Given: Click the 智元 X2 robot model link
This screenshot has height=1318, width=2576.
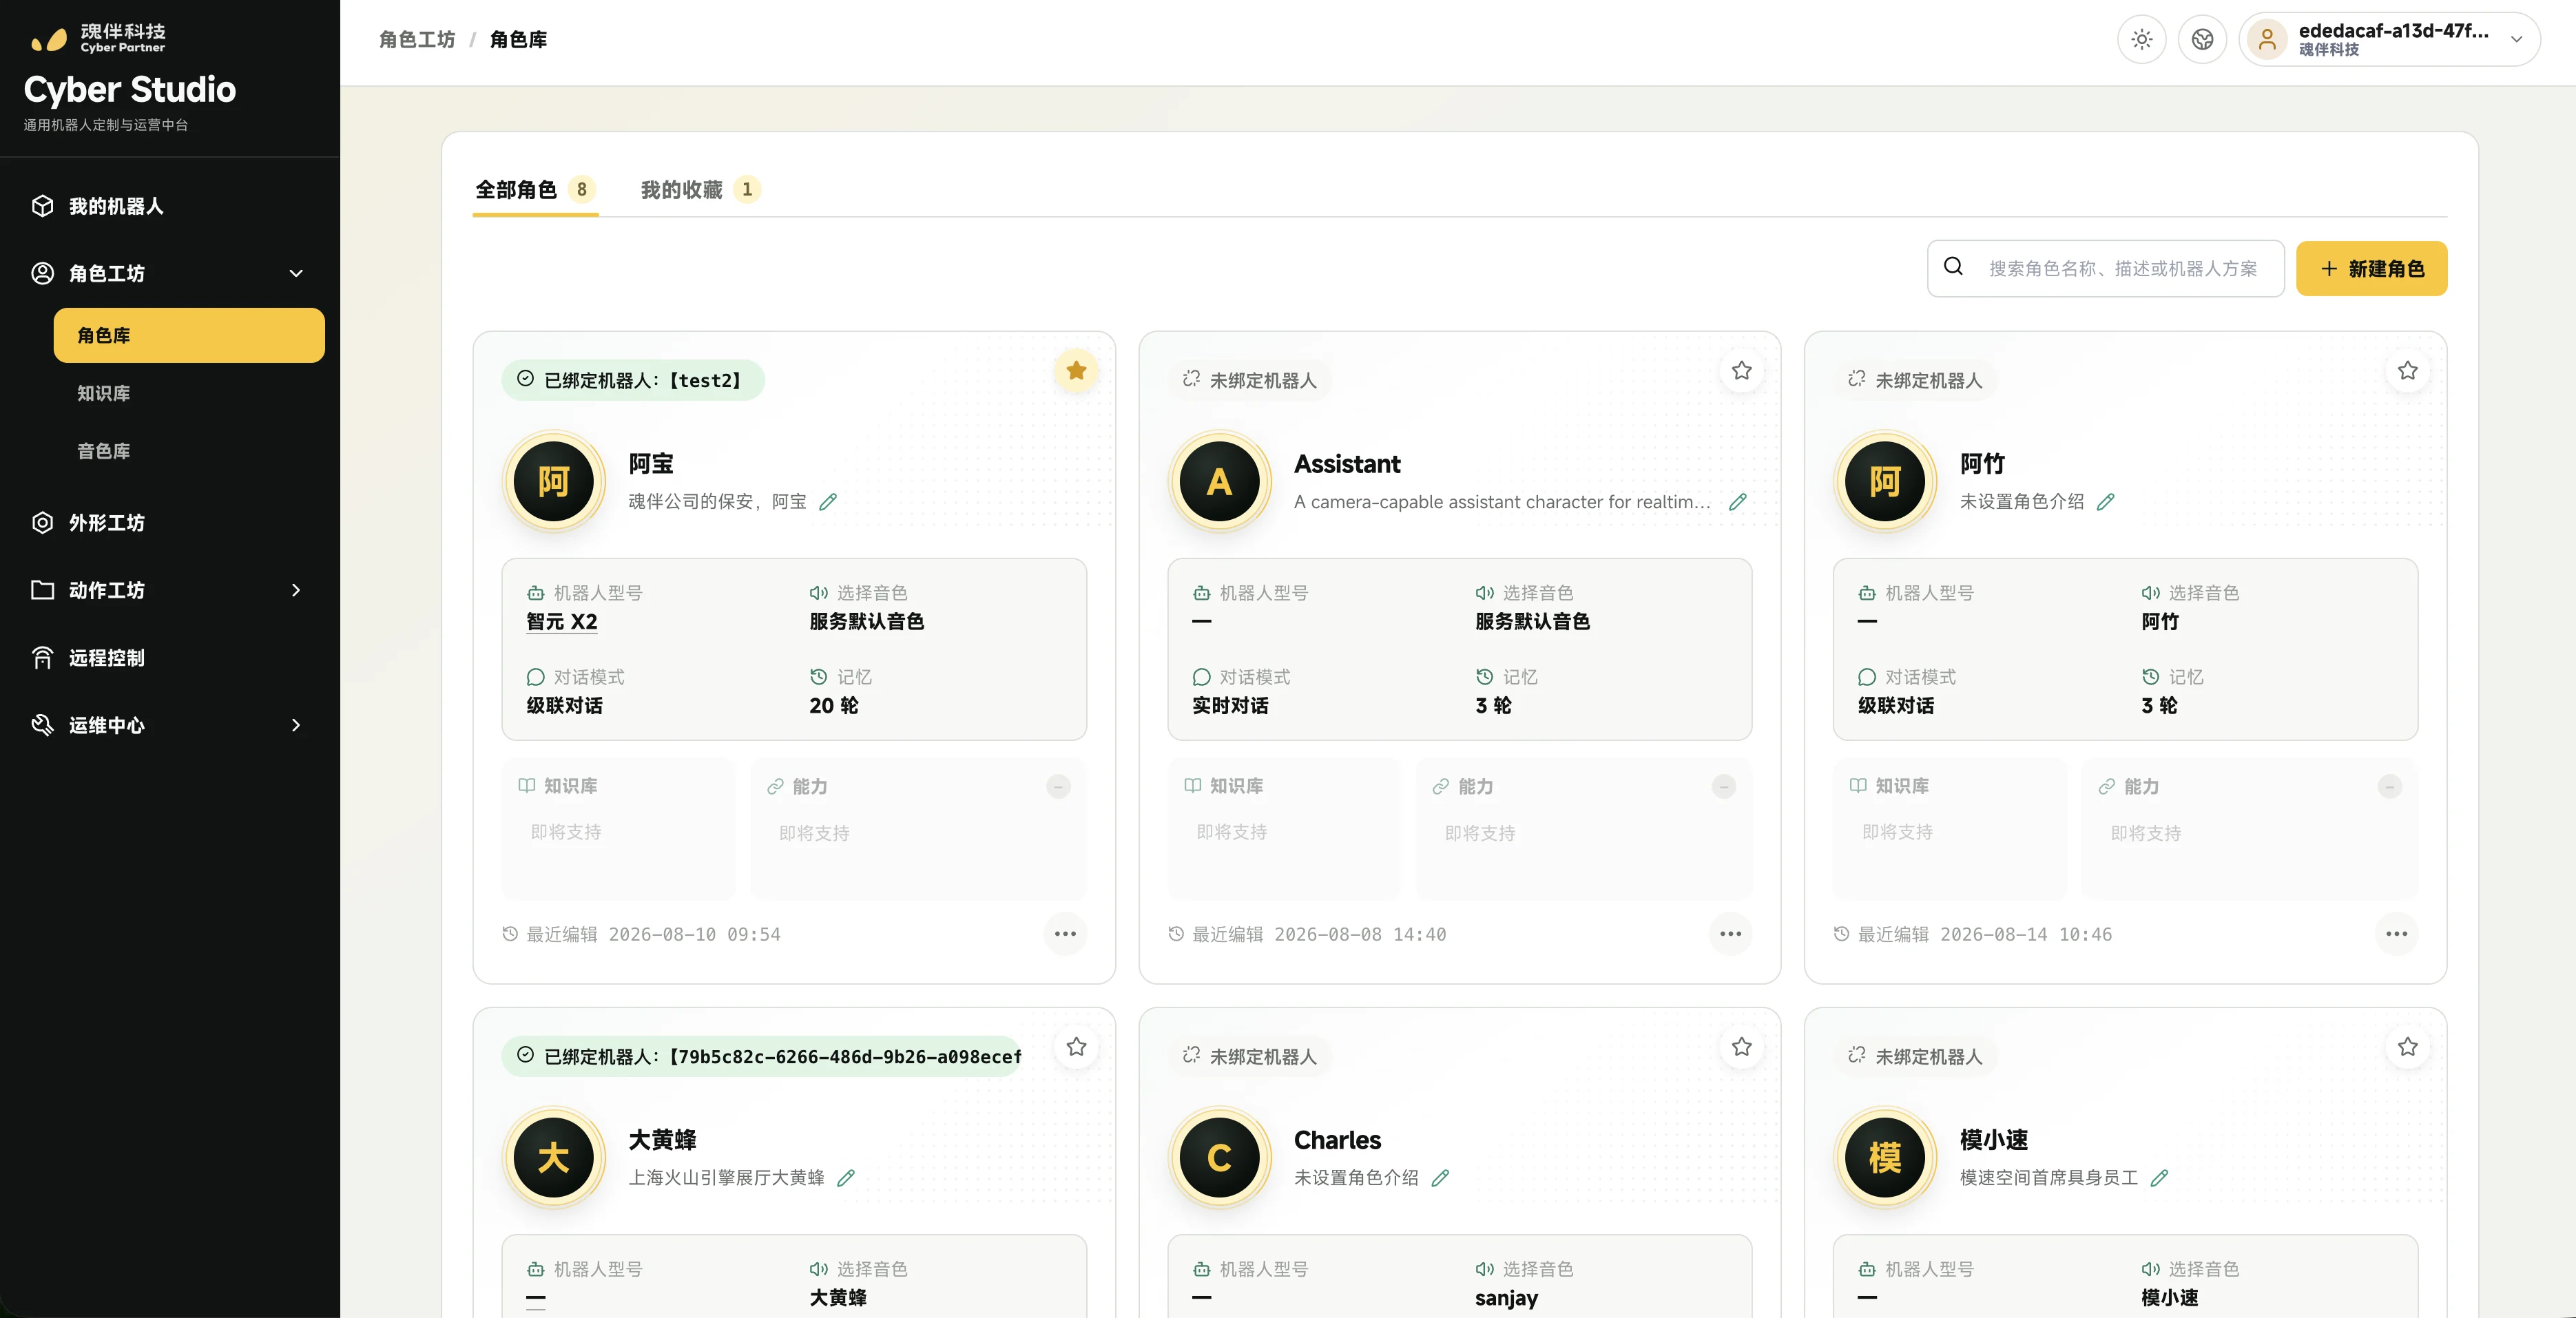Looking at the screenshot, I should point(562,622).
